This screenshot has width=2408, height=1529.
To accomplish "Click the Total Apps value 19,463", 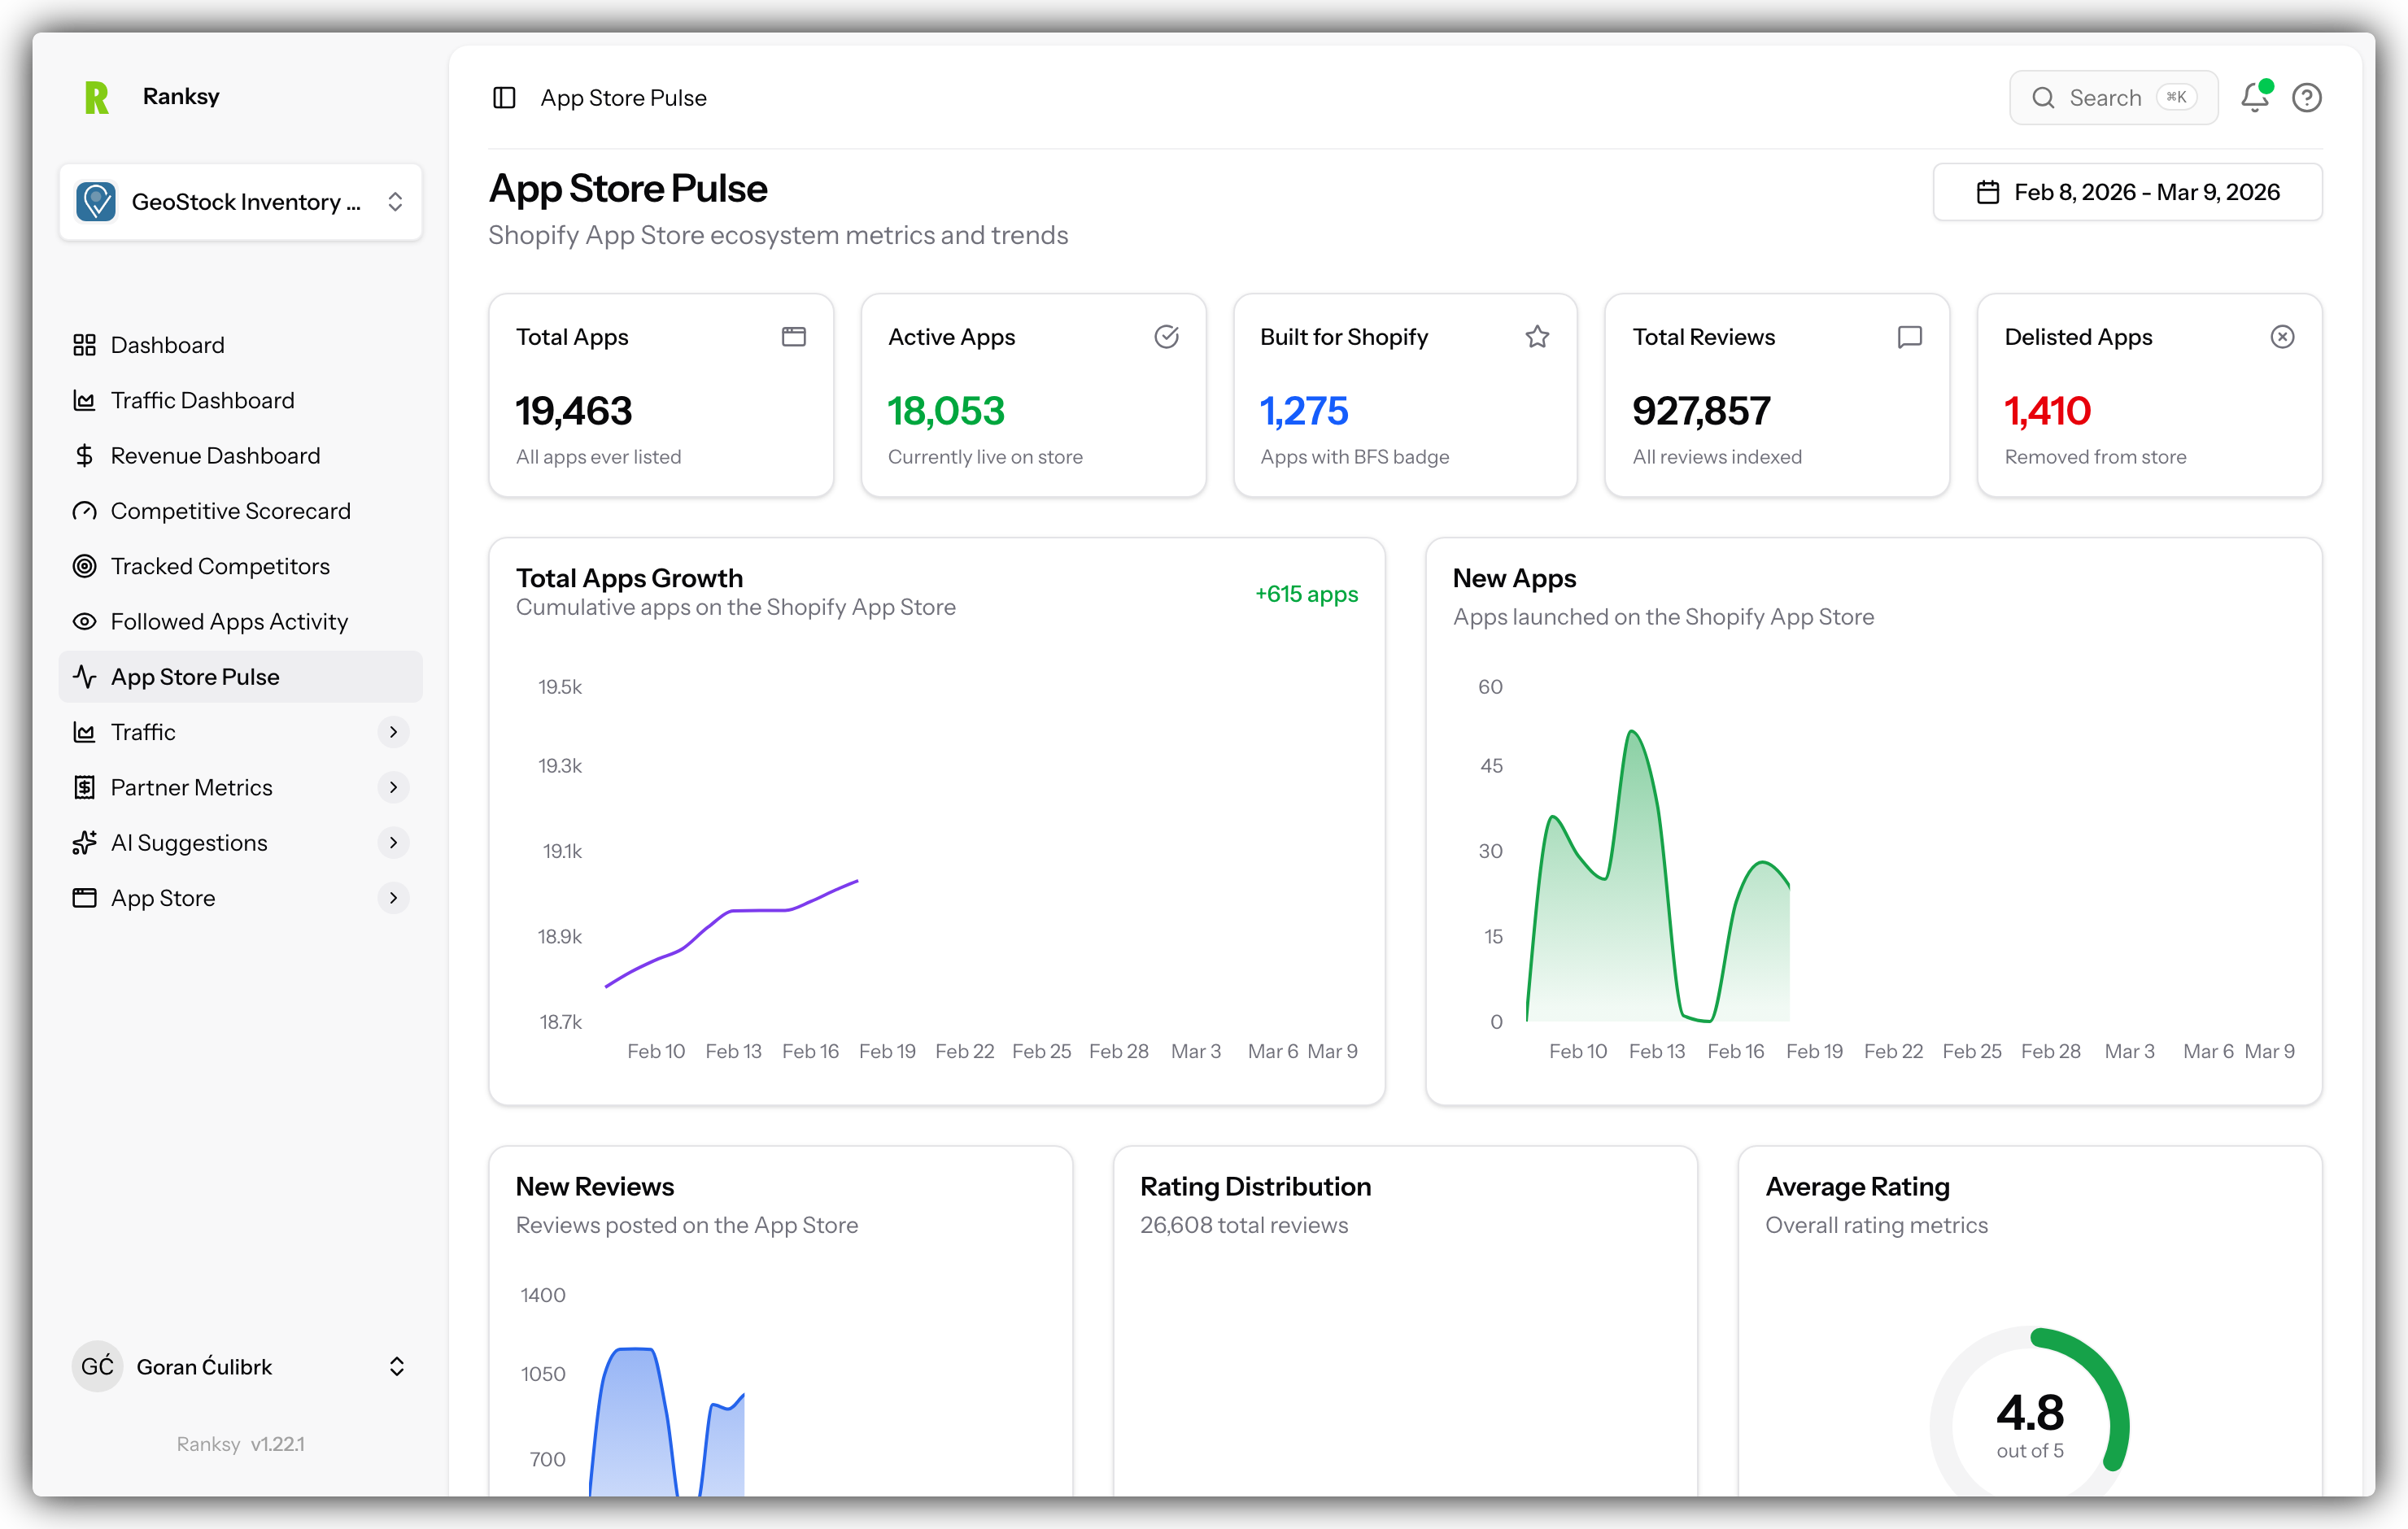I will (x=573, y=411).
